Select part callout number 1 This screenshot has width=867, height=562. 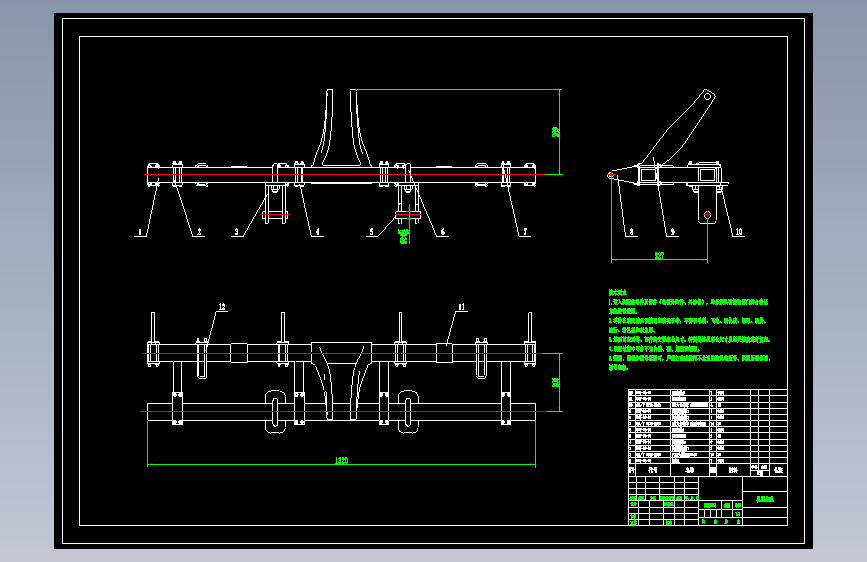pos(140,232)
